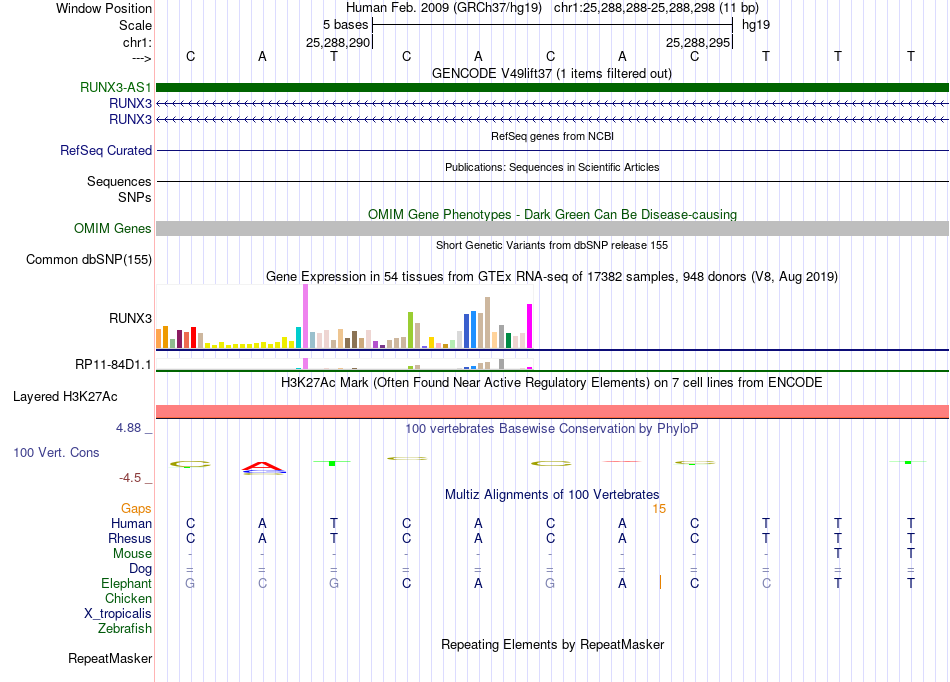Click the 100 Vert. Cons label
The height and width of the screenshot is (682, 950).
(56, 452)
